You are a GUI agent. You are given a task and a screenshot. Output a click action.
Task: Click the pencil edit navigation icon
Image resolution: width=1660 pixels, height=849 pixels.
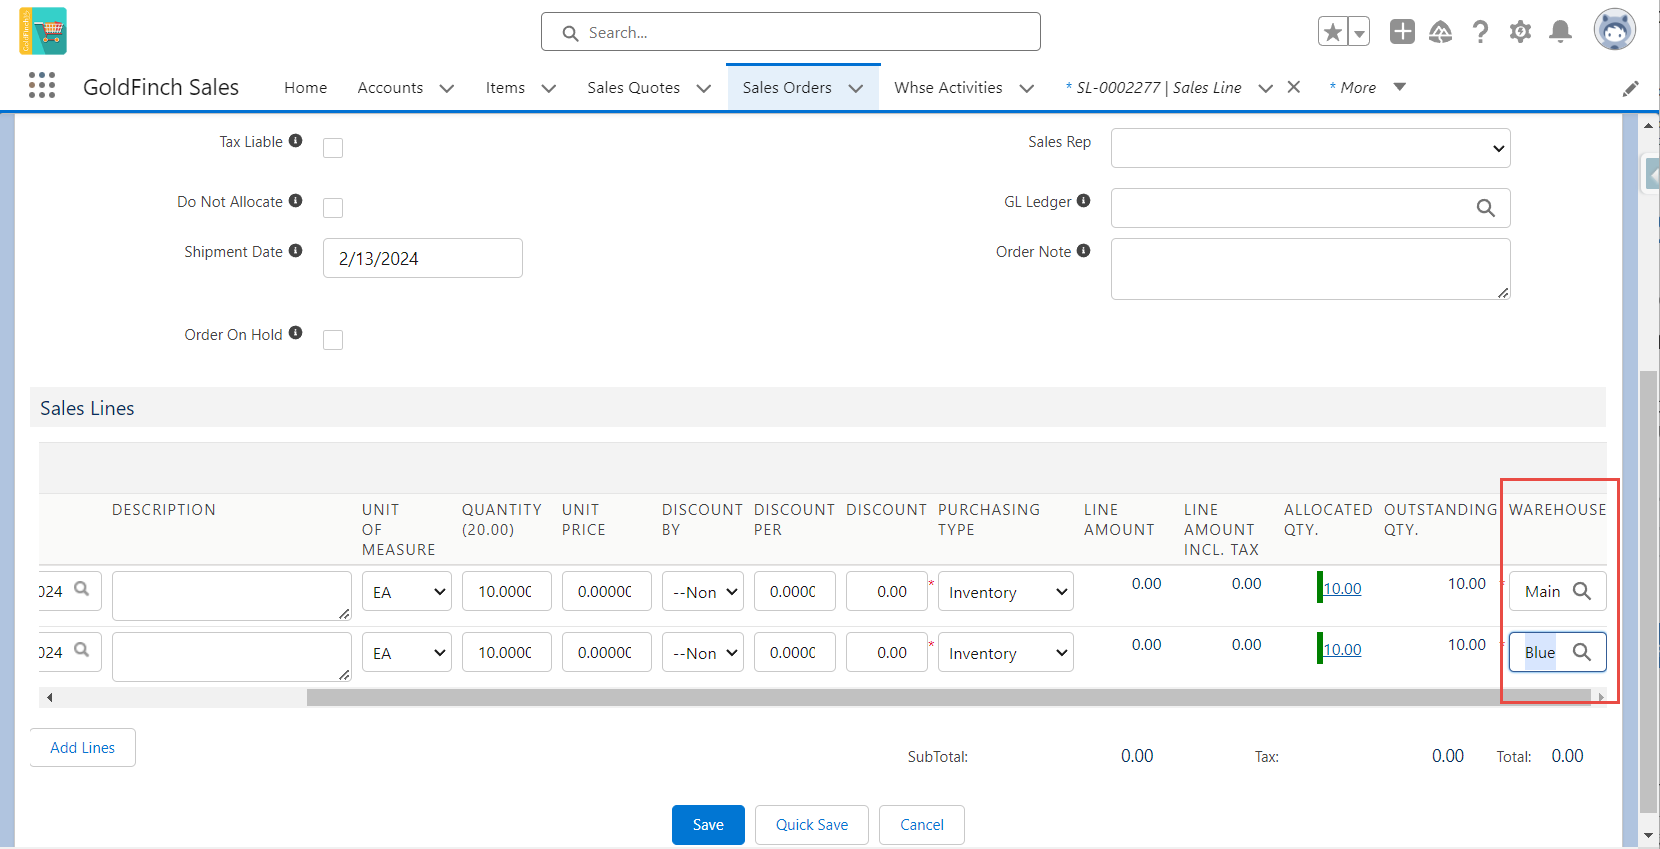pos(1631,88)
